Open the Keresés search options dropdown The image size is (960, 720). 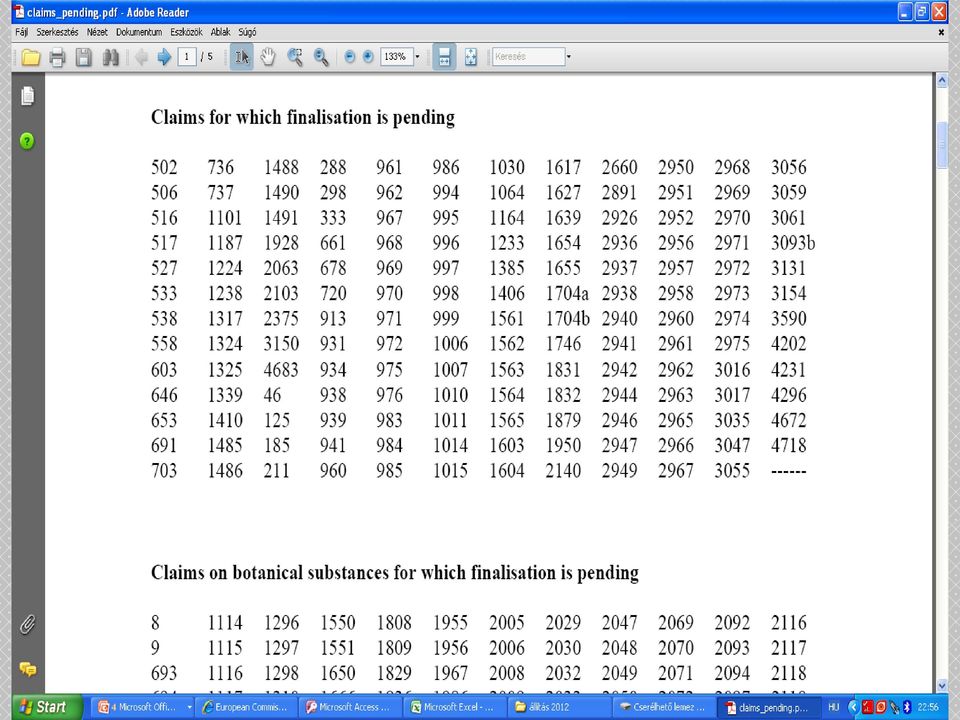pos(569,57)
